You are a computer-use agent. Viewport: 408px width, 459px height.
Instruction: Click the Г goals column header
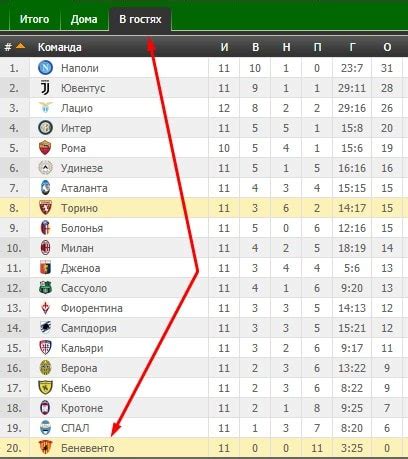click(x=352, y=47)
